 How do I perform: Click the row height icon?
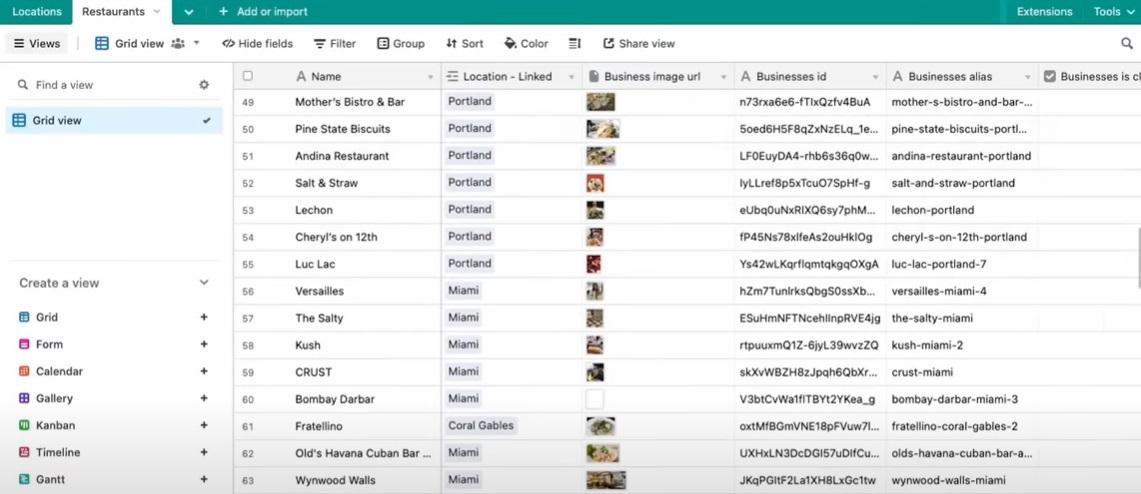575,44
